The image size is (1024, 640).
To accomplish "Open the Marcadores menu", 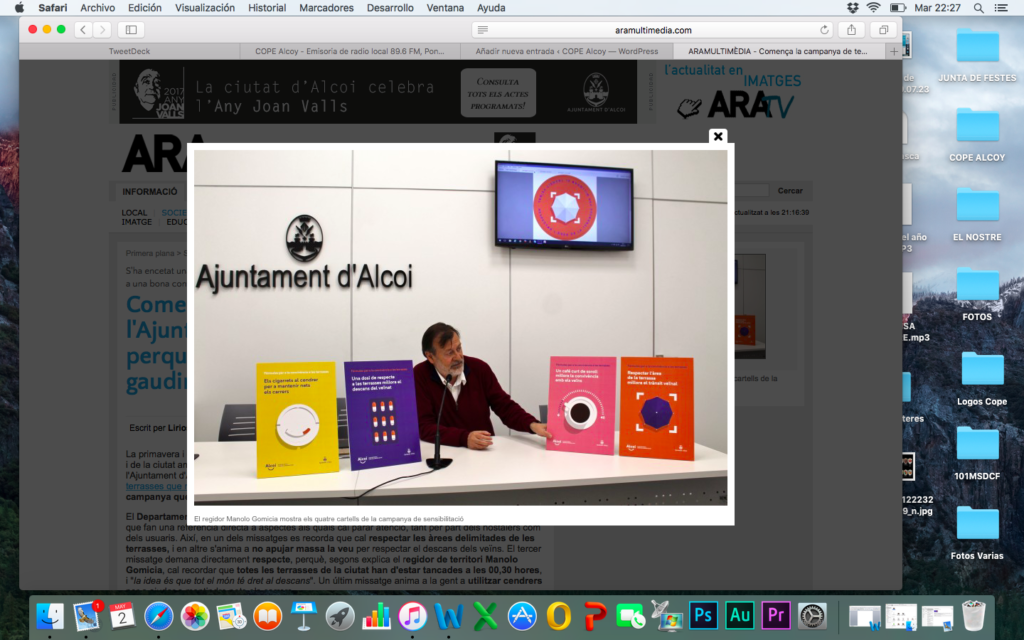I will (x=326, y=8).
